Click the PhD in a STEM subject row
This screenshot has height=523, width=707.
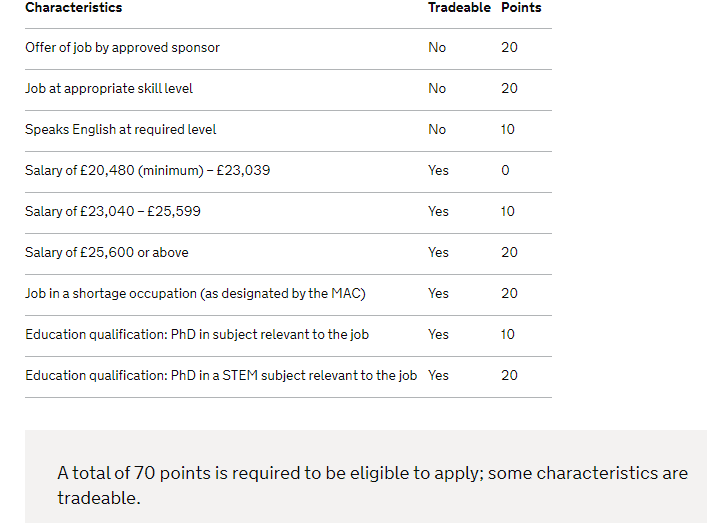[289, 377]
